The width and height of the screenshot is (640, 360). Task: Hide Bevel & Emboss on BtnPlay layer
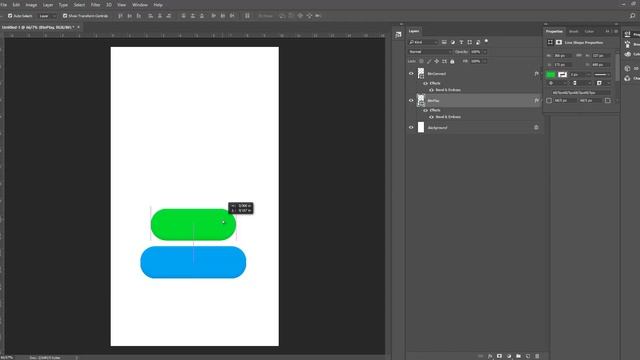pyautogui.click(x=431, y=117)
